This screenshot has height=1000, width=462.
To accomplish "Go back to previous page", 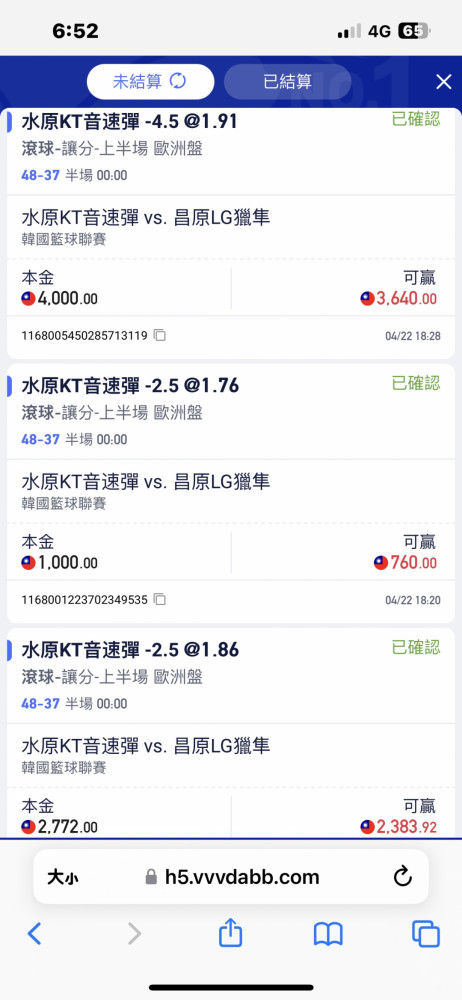I will pyautogui.click(x=34, y=934).
